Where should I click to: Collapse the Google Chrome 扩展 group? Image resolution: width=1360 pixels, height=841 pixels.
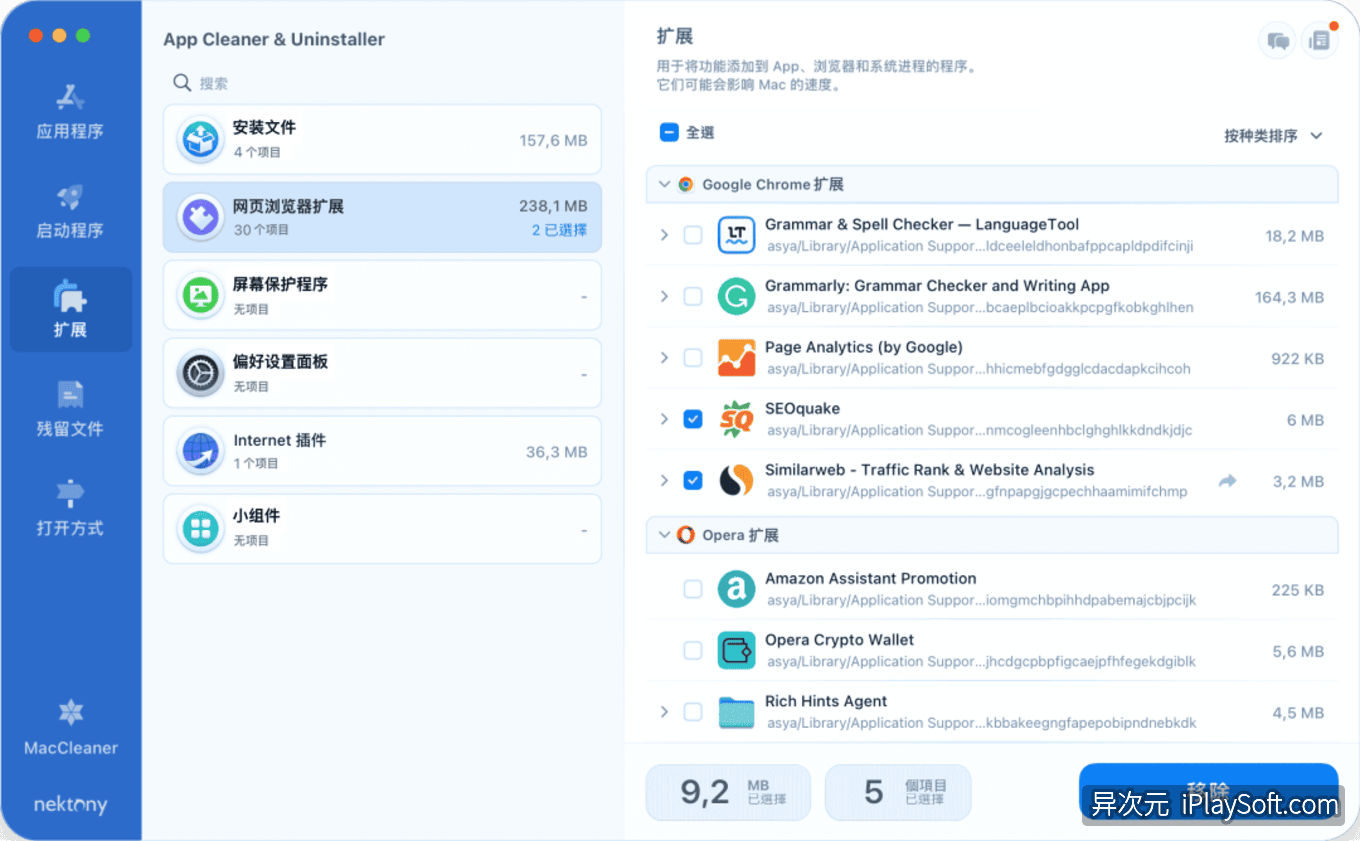pyautogui.click(x=664, y=184)
